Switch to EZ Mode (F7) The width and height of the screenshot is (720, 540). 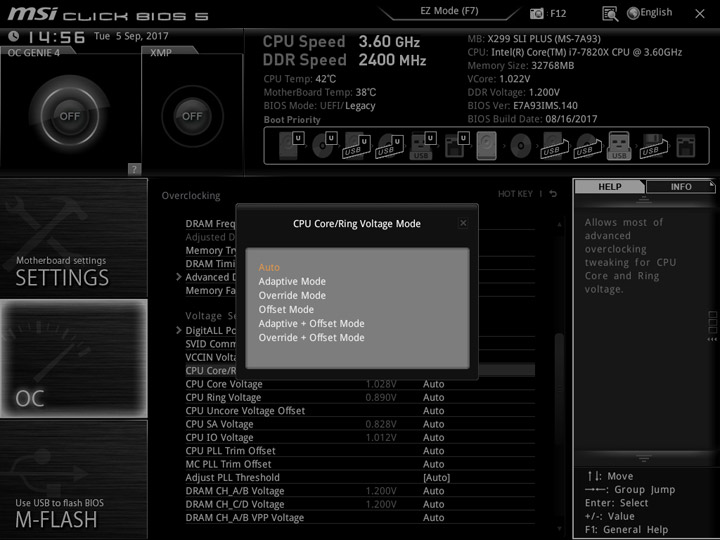coord(449,11)
